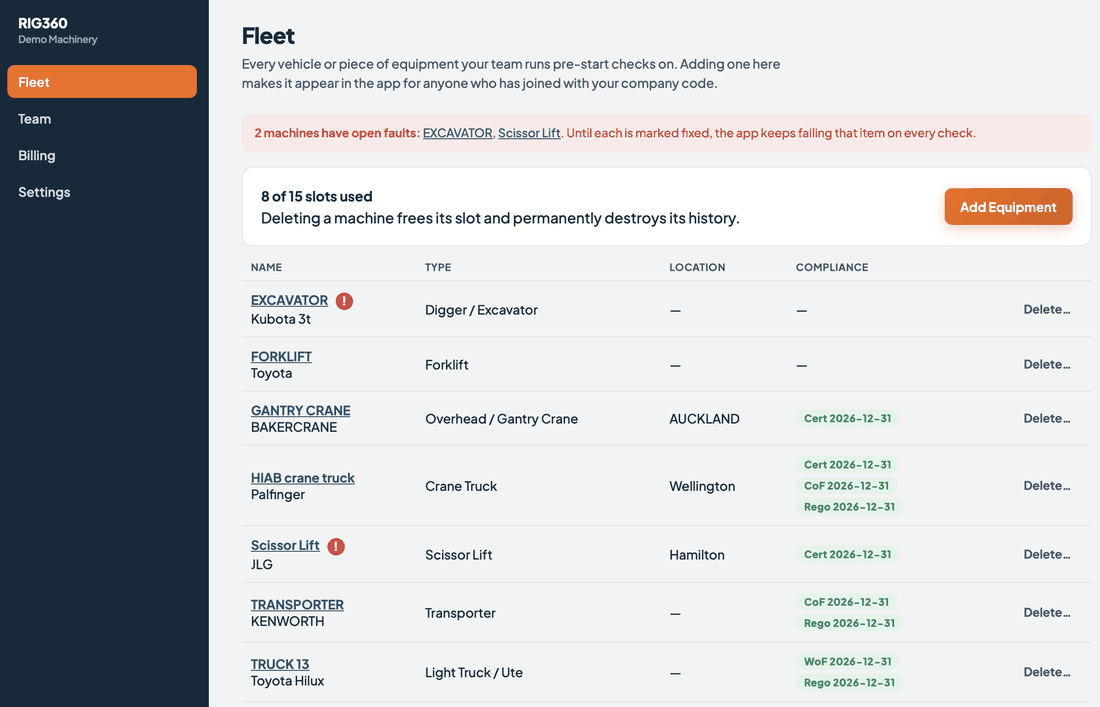Screen dimensions: 1100x707
Task: Open the TRANSPORTER machine details
Action: tap(297, 605)
